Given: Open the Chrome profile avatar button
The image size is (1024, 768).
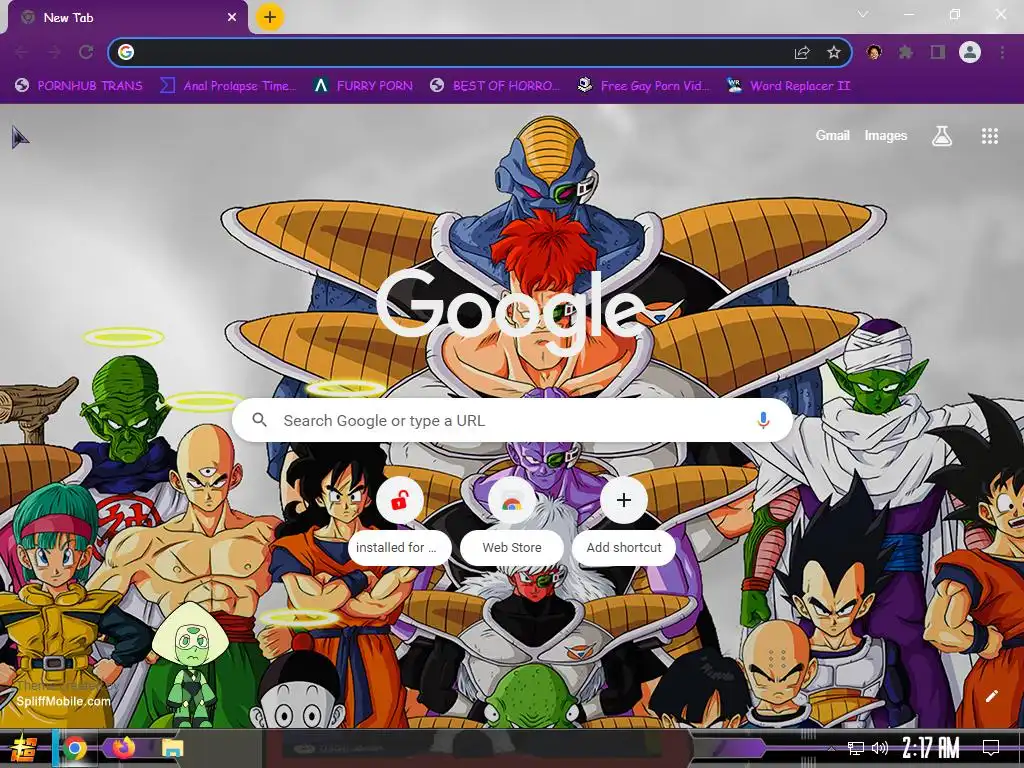Looking at the screenshot, I should [970, 52].
